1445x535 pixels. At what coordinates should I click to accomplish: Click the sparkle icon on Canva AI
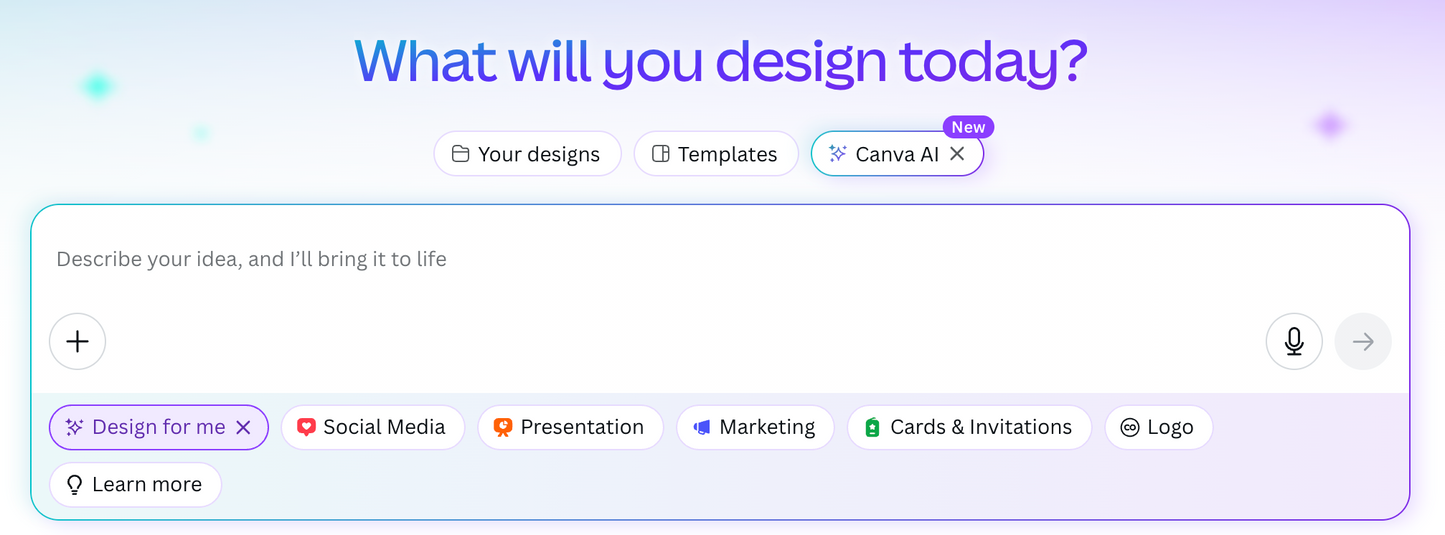pyautogui.click(x=838, y=154)
